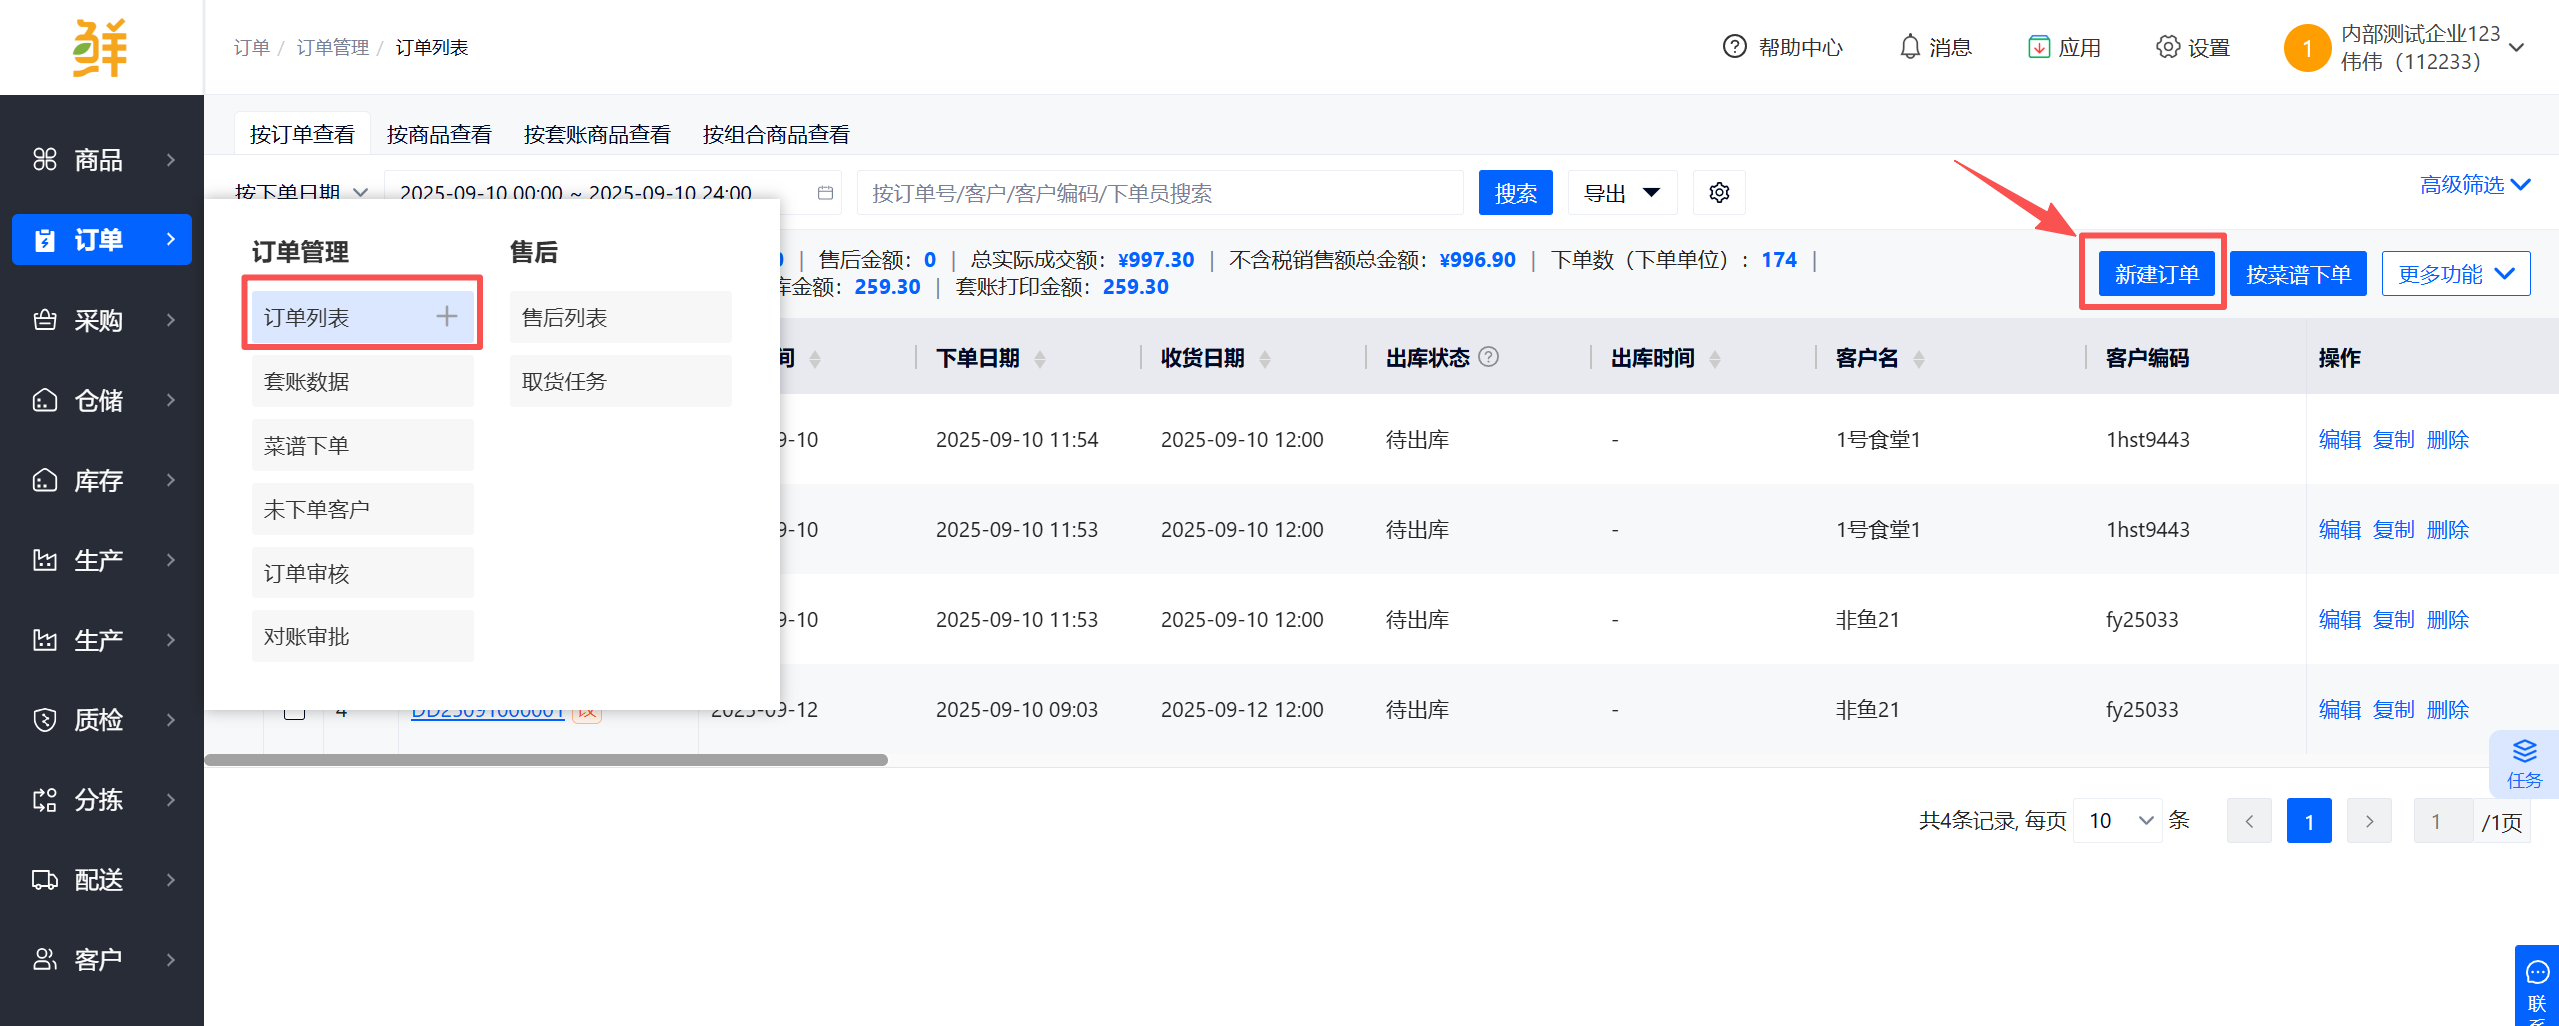Click the horizontal table scrollbar

pos(546,760)
